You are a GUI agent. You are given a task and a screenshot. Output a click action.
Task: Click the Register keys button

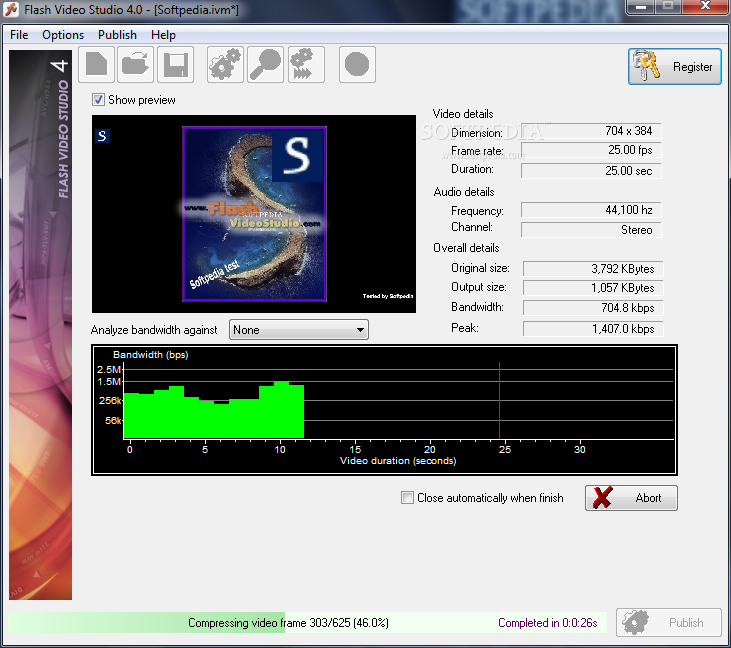(x=675, y=67)
